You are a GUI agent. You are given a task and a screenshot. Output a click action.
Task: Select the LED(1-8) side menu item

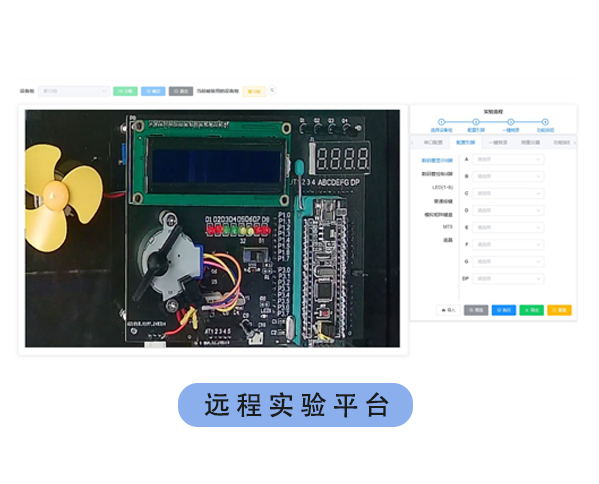point(442,187)
